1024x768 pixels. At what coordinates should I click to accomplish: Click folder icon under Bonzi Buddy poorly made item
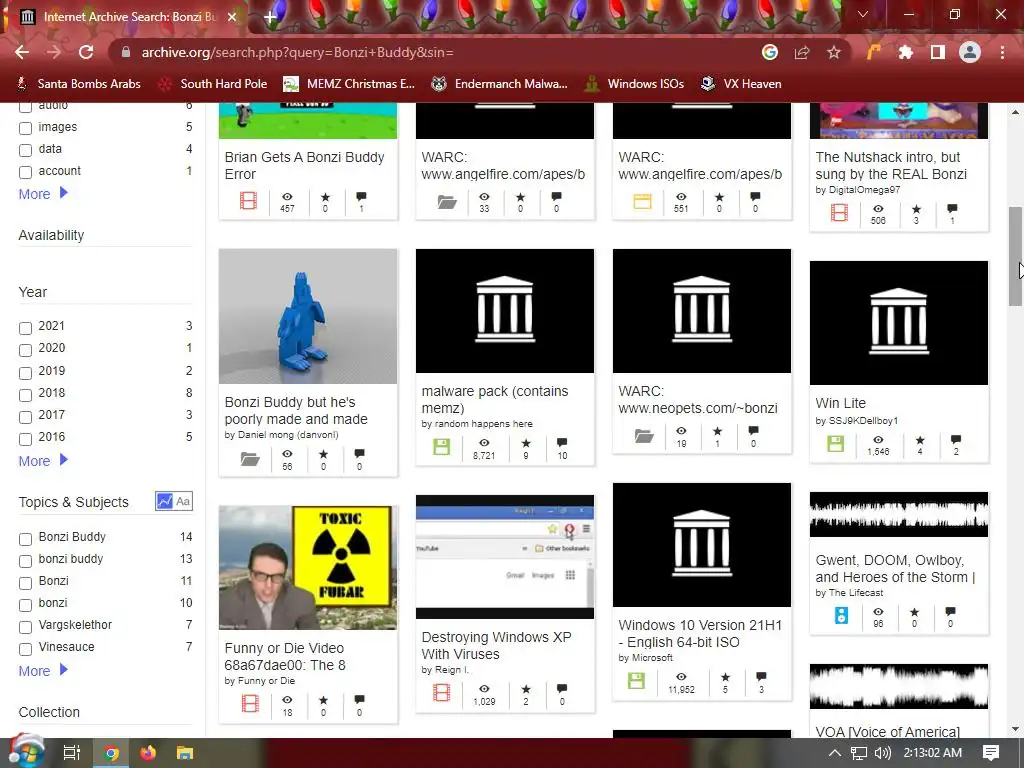click(250, 459)
